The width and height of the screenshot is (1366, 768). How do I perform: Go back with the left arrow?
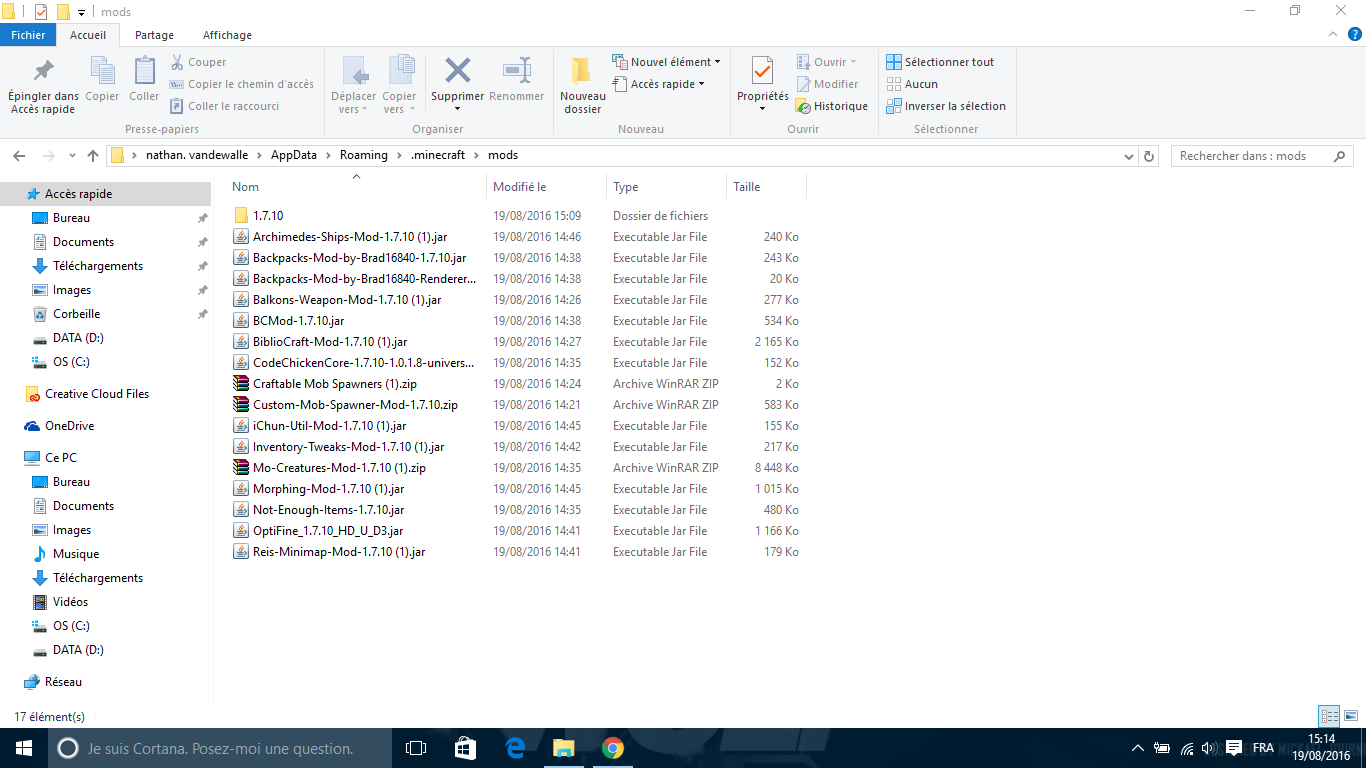pyautogui.click(x=19, y=156)
